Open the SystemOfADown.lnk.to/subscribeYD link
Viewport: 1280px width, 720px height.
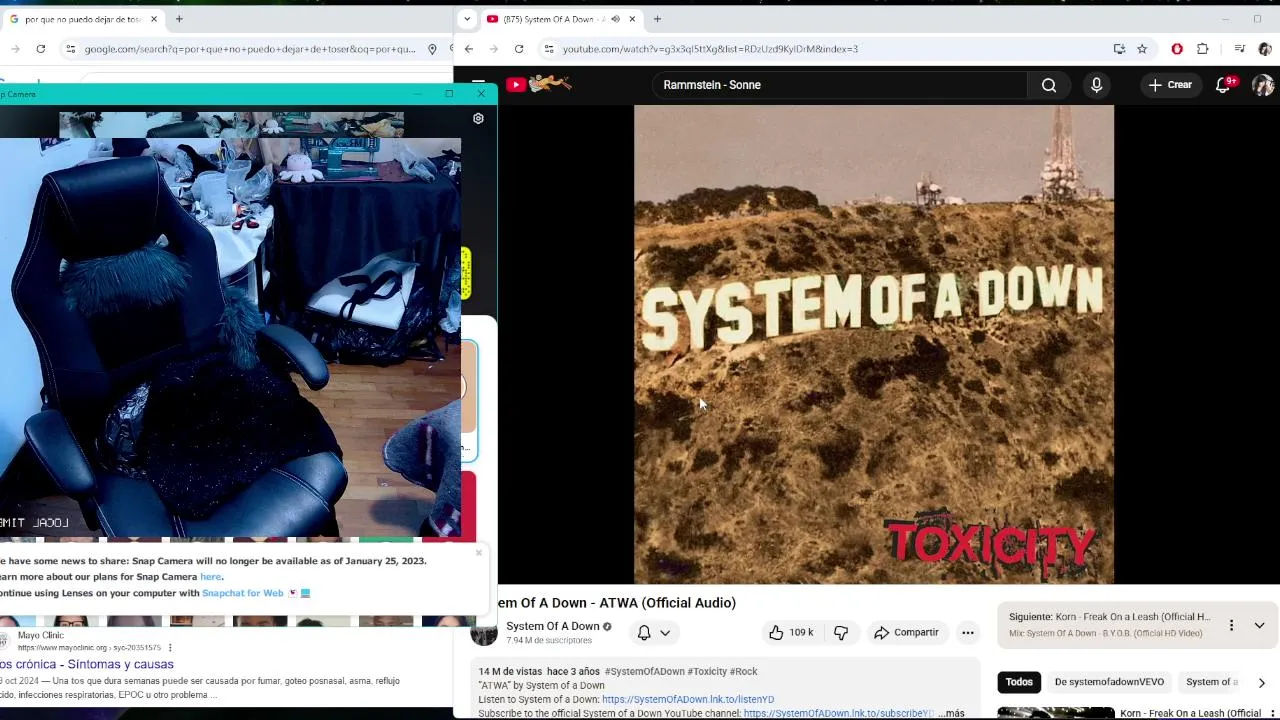[x=838, y=714]
